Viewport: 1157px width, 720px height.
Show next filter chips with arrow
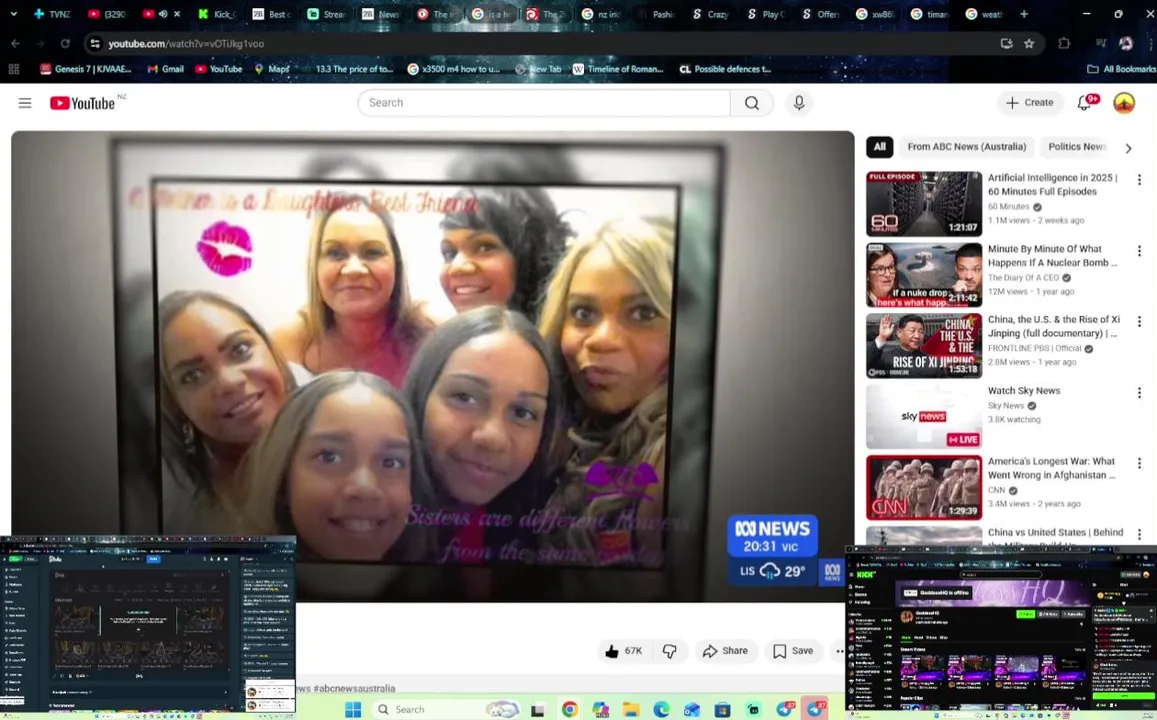click(x=1127, y=148)
